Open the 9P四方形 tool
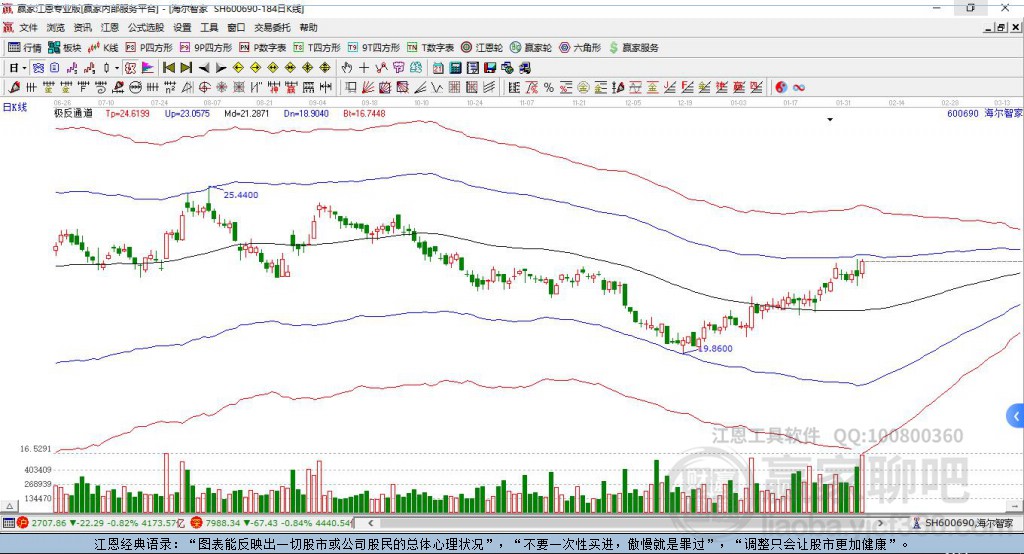 coord(206,48)
